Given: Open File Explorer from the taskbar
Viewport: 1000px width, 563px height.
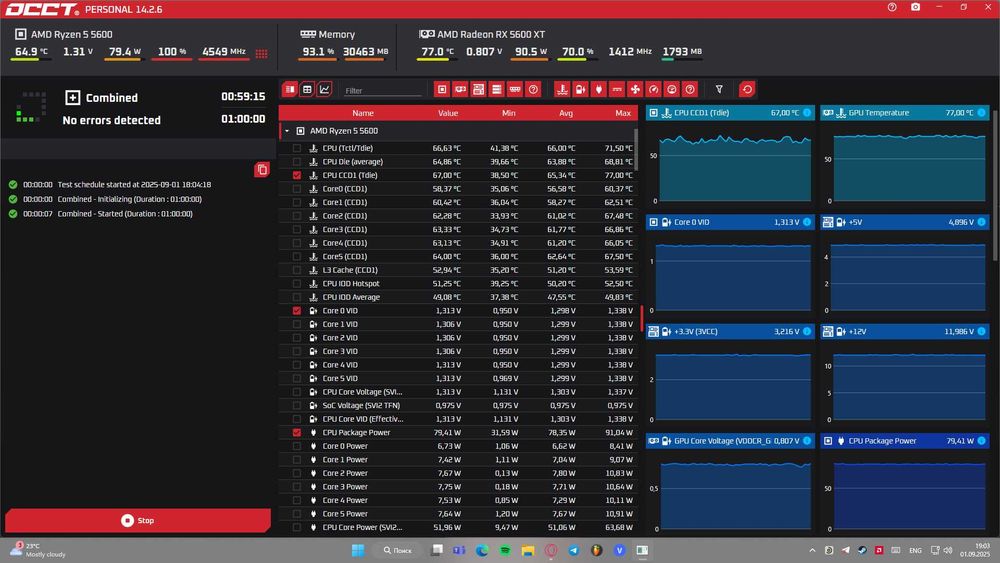Looking at the screenshot, I should pos(527,550).
